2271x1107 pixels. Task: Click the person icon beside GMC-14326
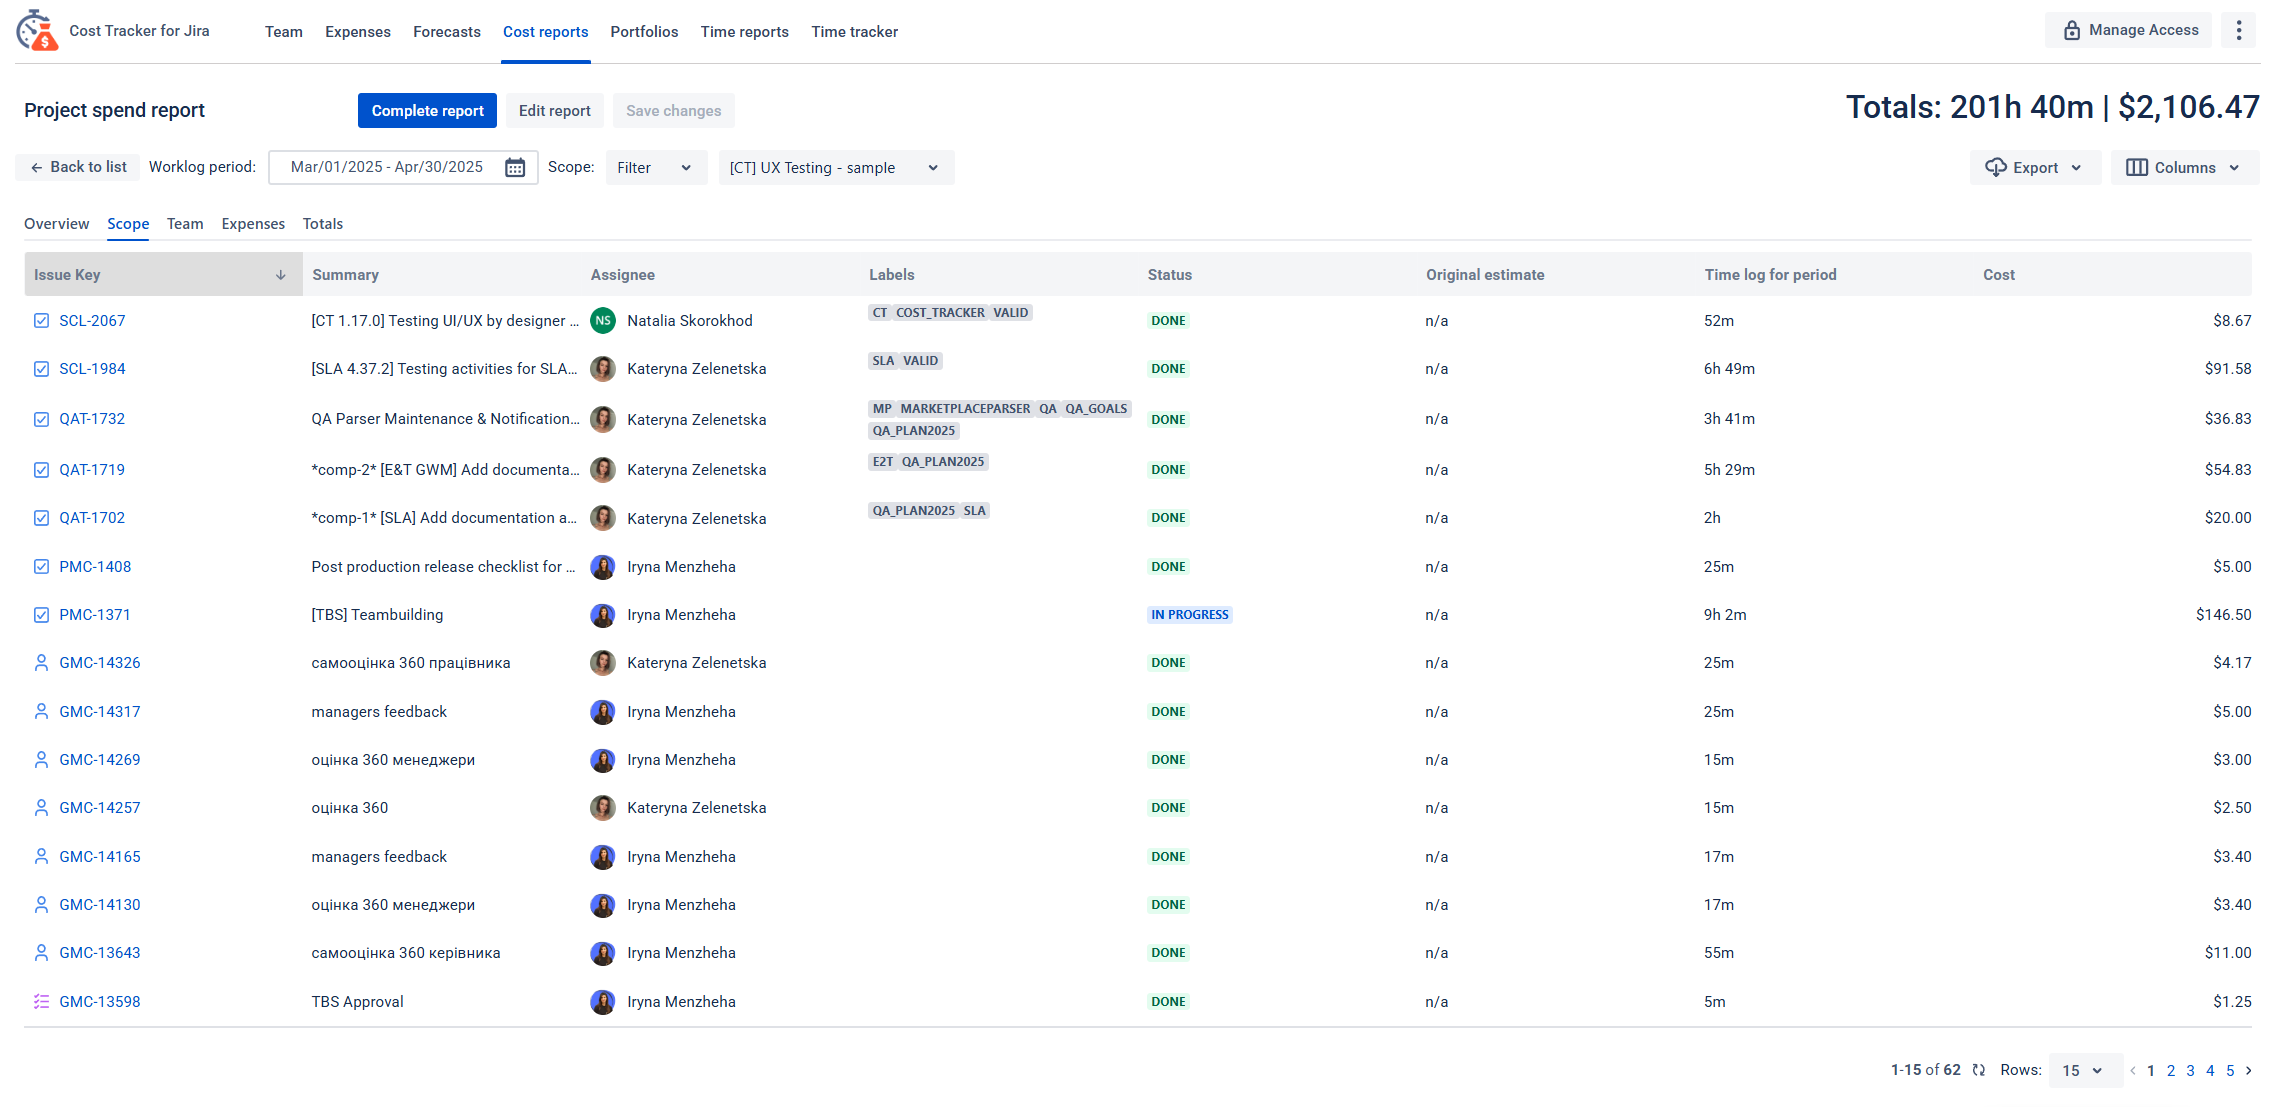tap(41, 663)
